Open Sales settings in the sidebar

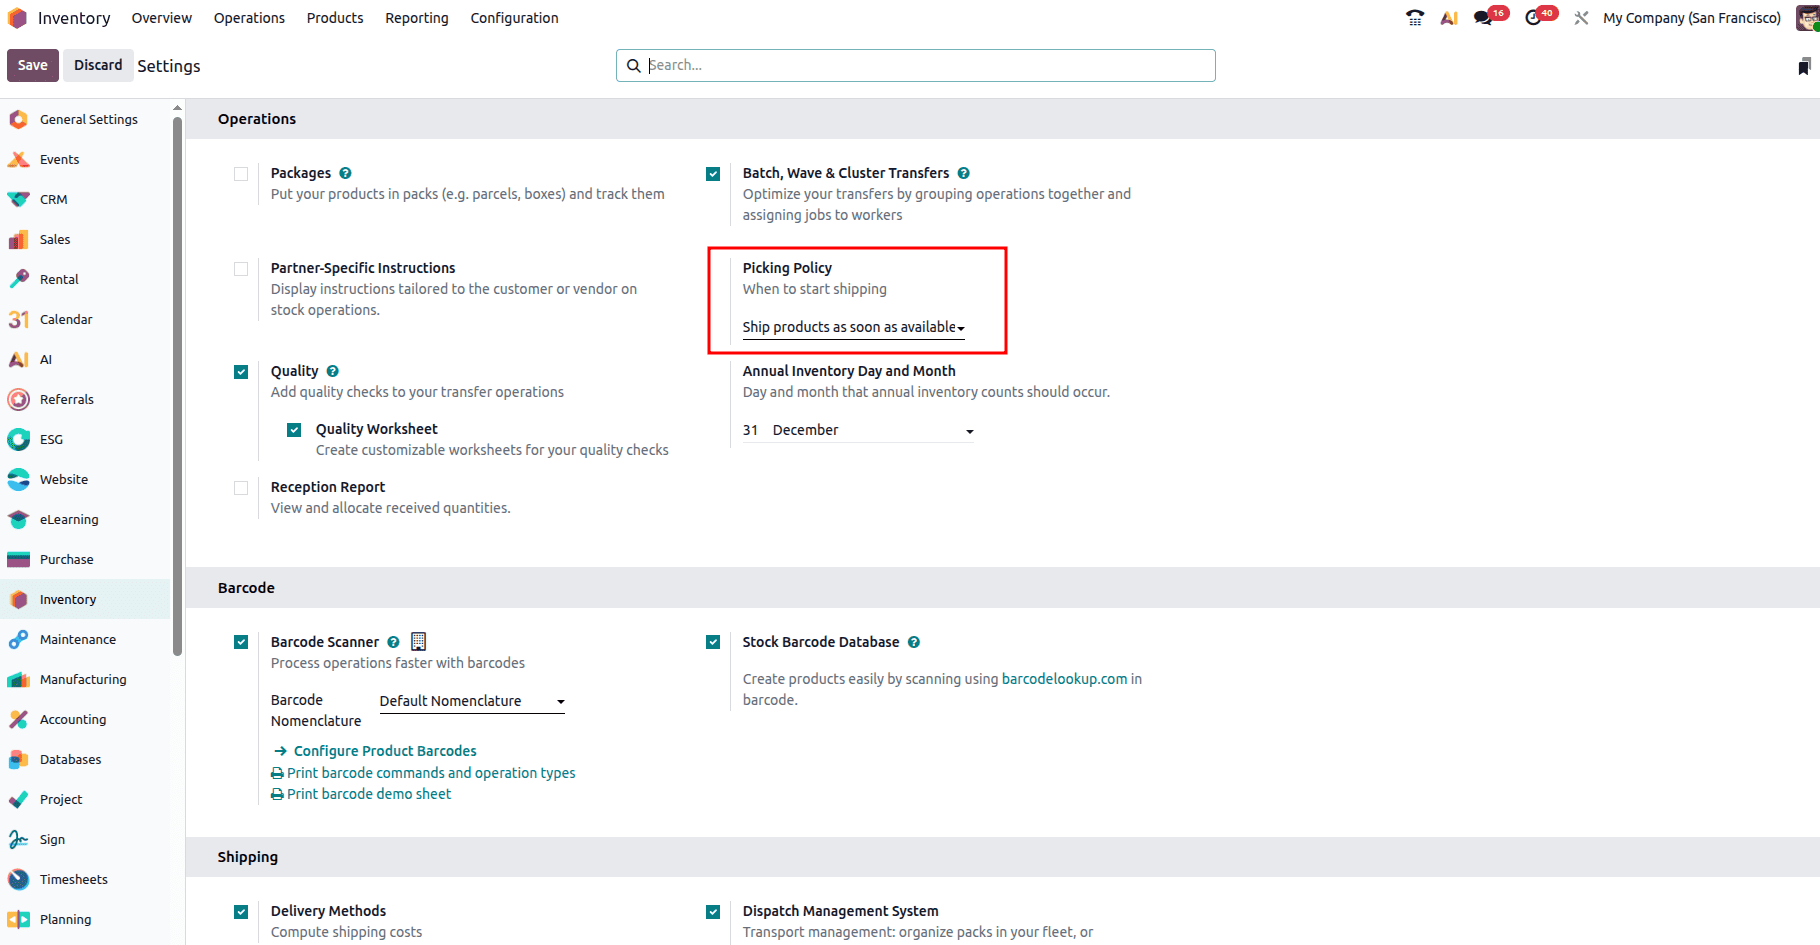tap(85, 239)
